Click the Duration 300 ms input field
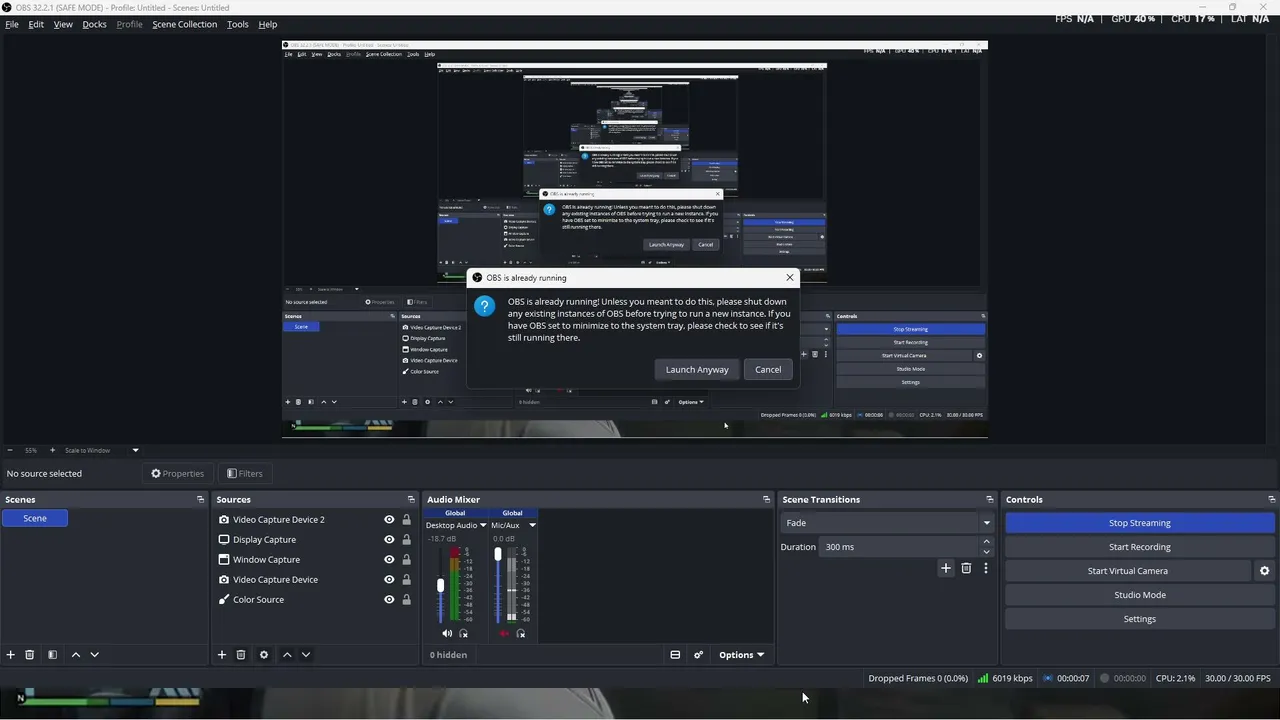Viewport: 1280px width, 720px height. coord(900,547)
